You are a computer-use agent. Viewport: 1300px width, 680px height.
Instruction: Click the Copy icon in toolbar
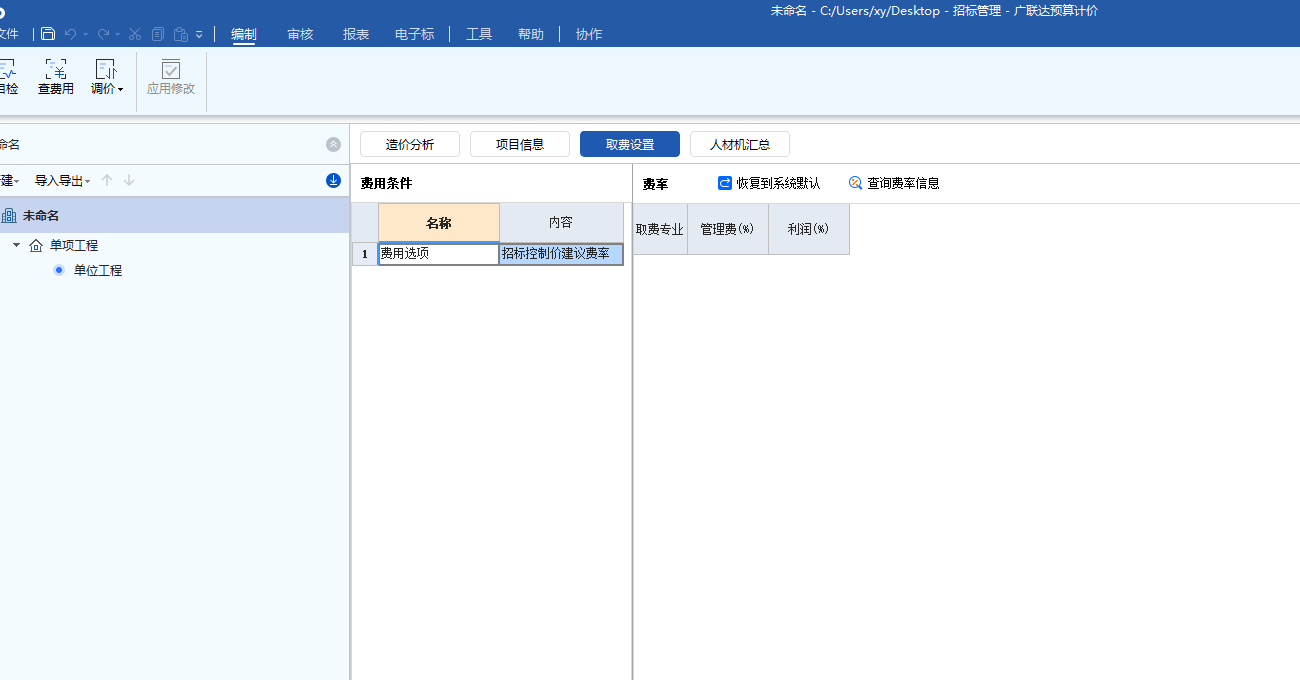tap(157, 33)
